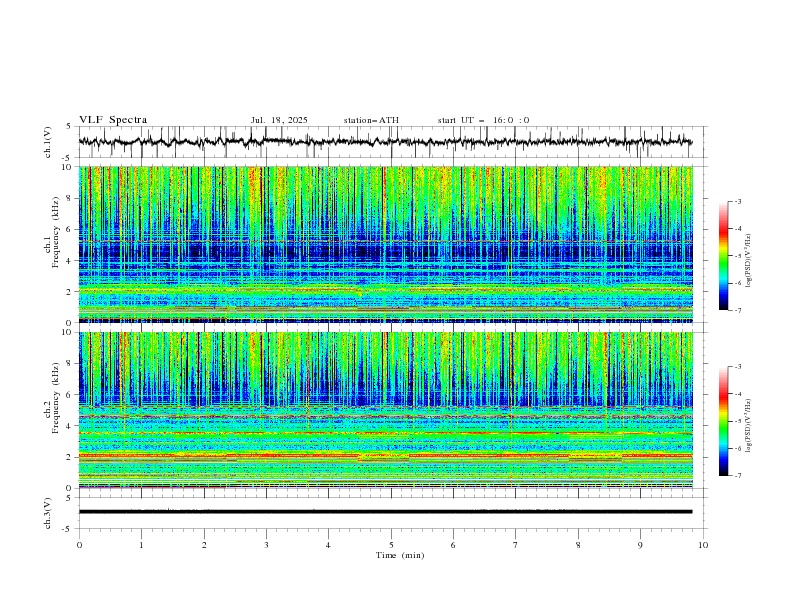The height and width of the screenshot is (612, 792).
Task: Click the "8" kHz tick of ch.1 spectrogram
Action: [71, 198]
